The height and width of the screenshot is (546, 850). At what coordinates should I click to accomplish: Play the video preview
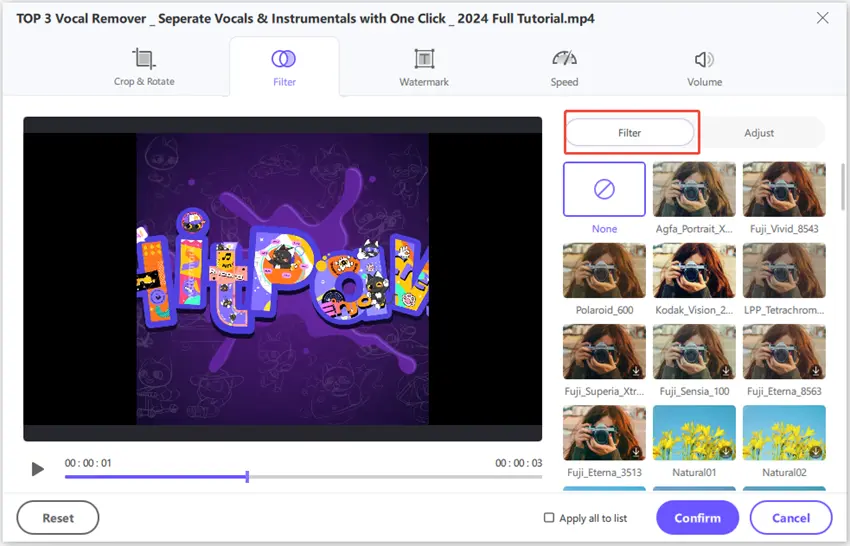pos(37,469)
